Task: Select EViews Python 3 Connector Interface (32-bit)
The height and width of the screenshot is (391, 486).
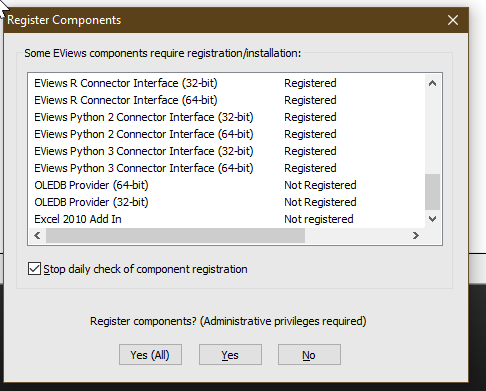Action: pos(227,151)
